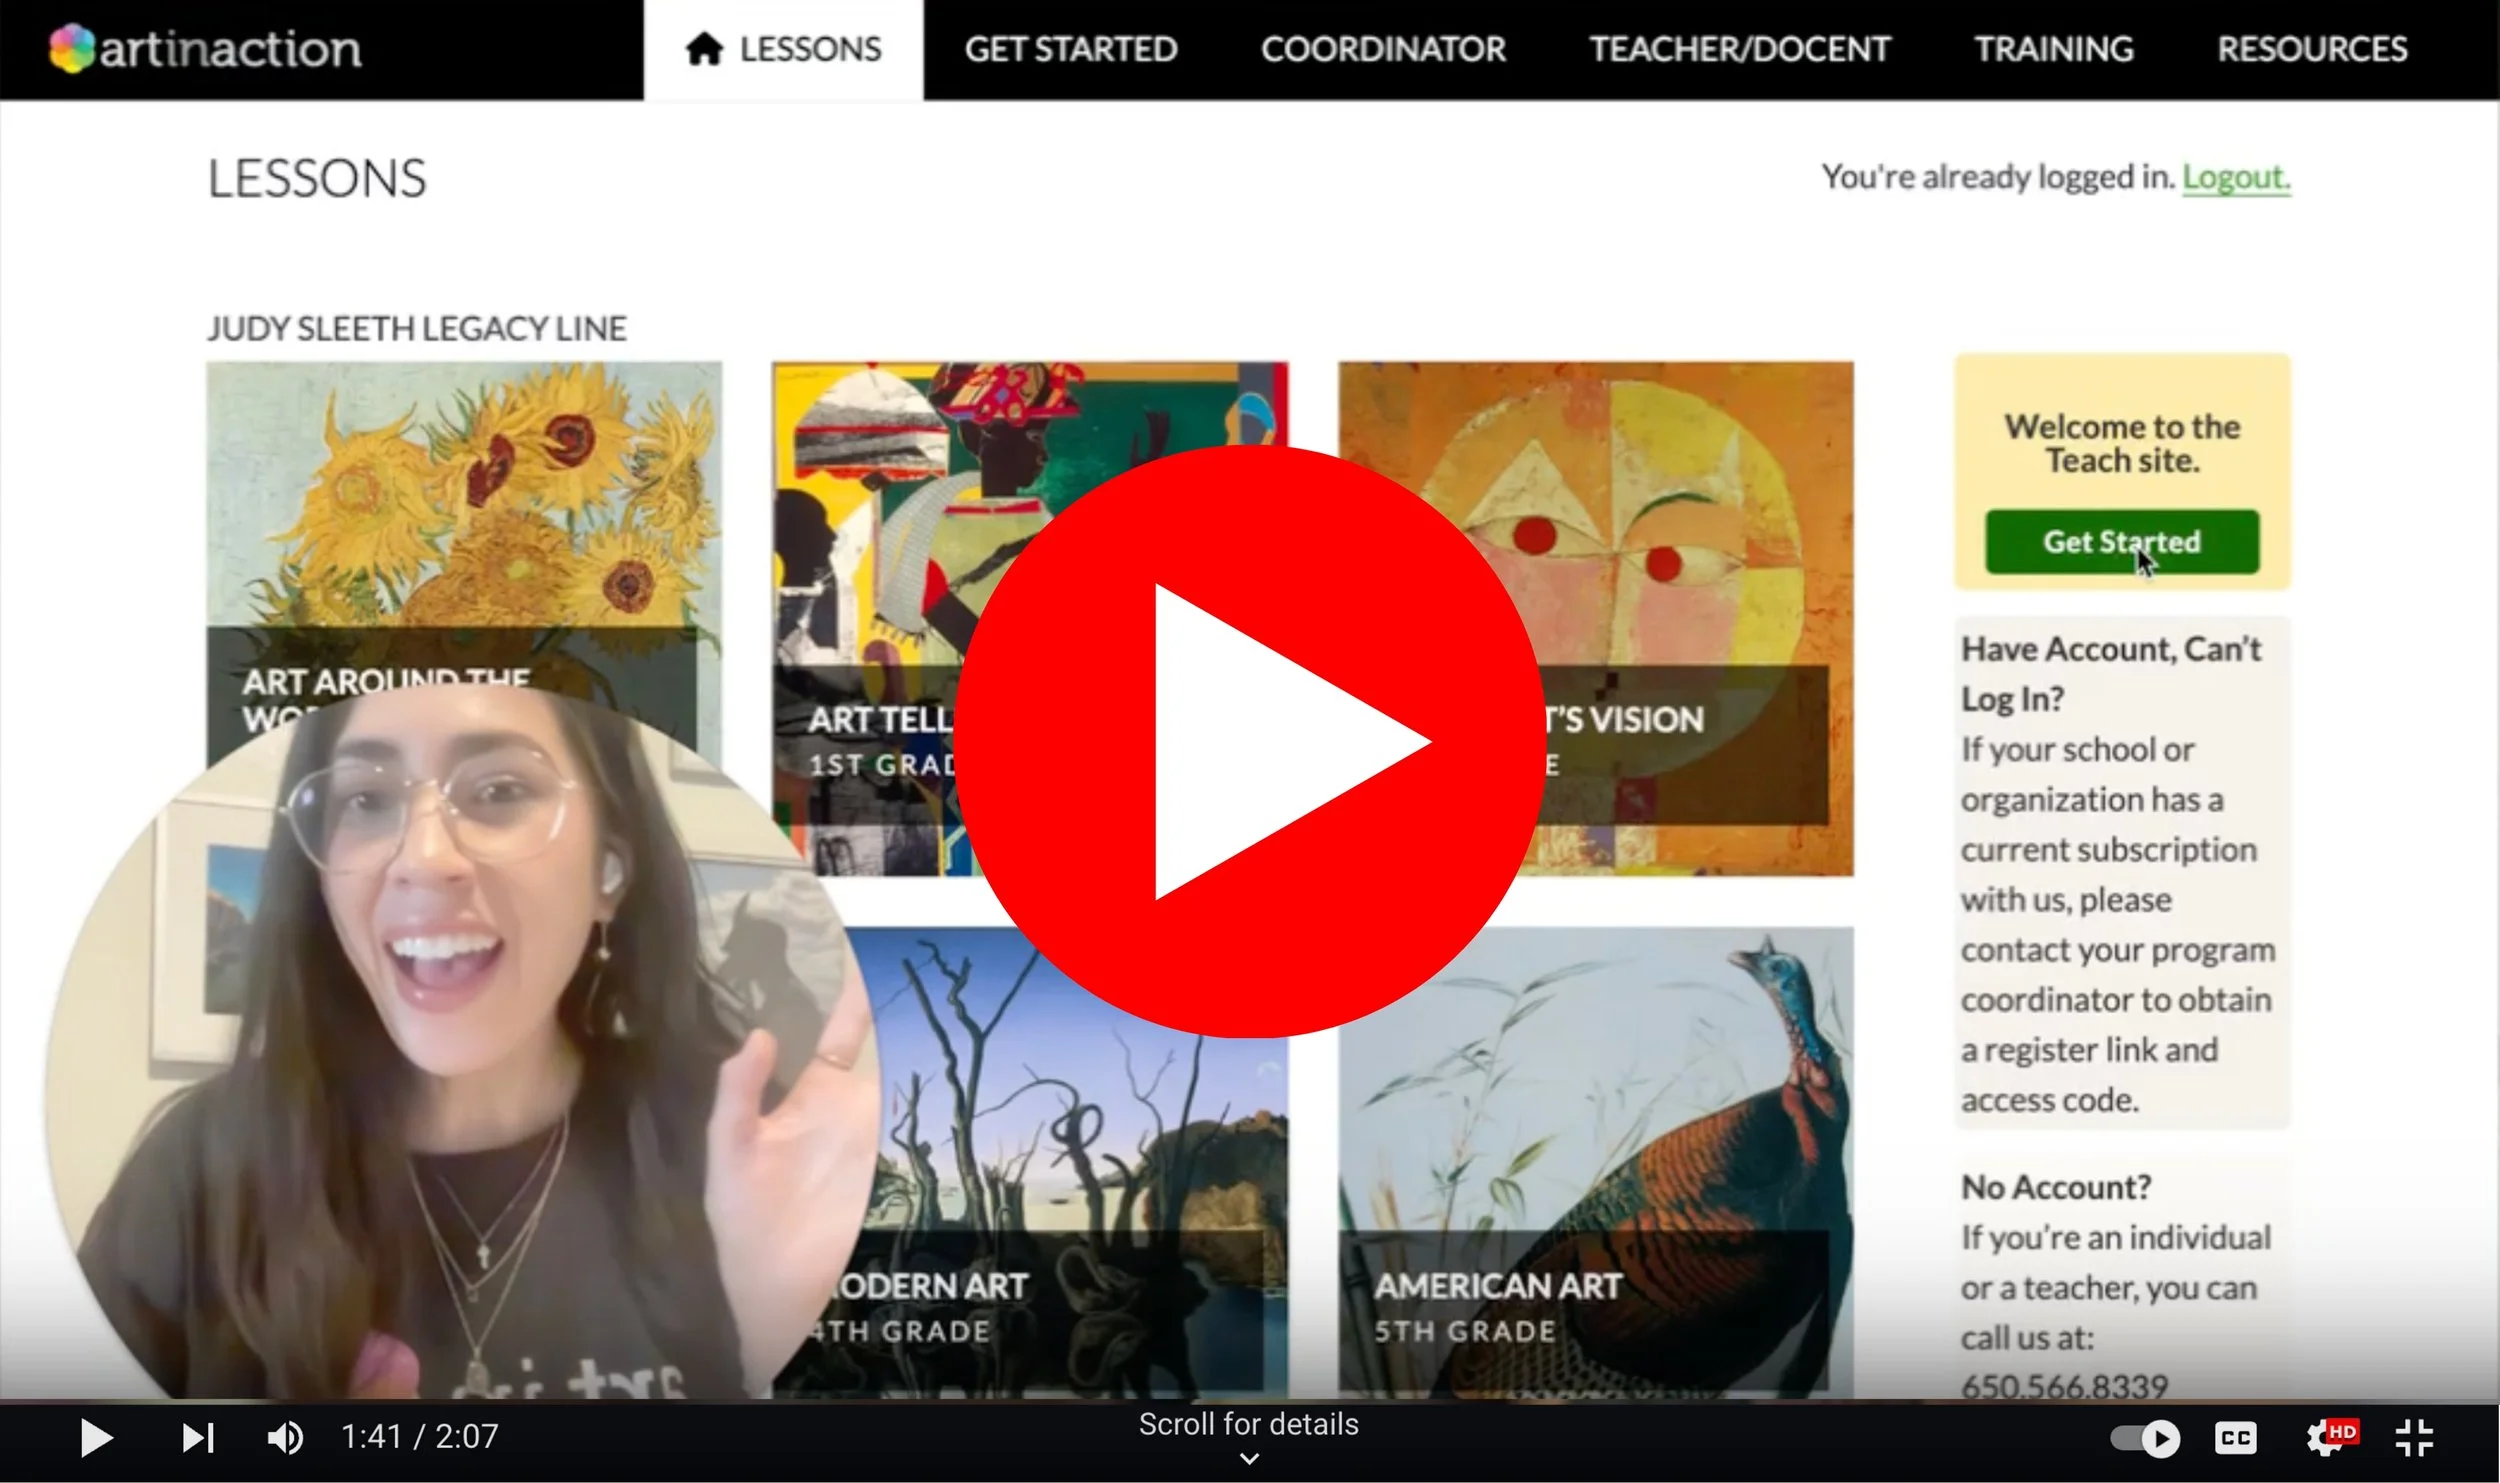The image size is (2500, 1483).
Task: Turn on closed captions
Action: coord(2235,1438)
